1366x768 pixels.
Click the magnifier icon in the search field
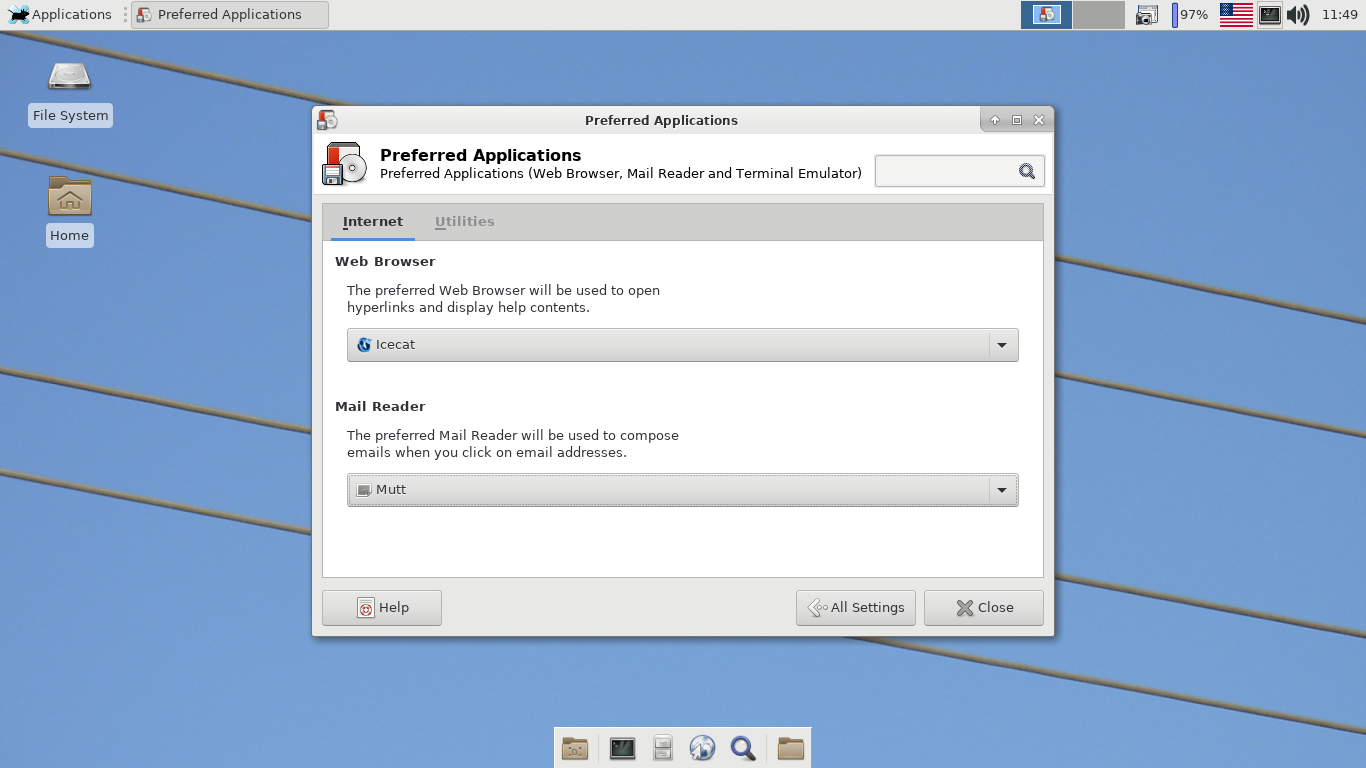click(x=1027, y=171)
